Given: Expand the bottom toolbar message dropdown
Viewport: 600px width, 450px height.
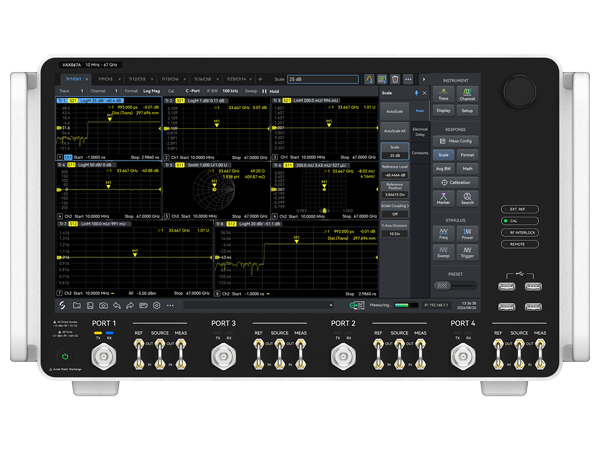Looking at the screenshot, I should tap(331, 305).
